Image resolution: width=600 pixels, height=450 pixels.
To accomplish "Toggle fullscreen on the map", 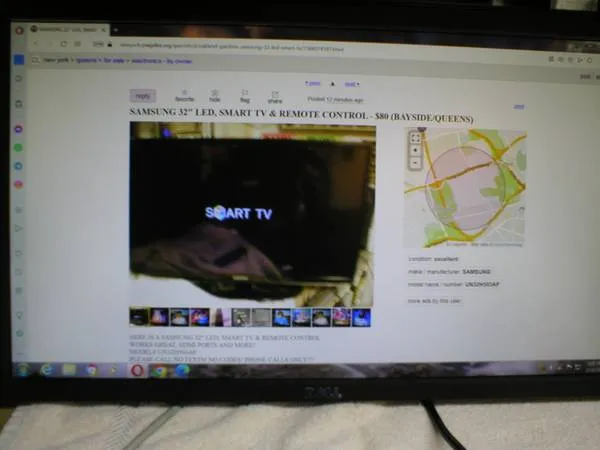I will (416, 138).
